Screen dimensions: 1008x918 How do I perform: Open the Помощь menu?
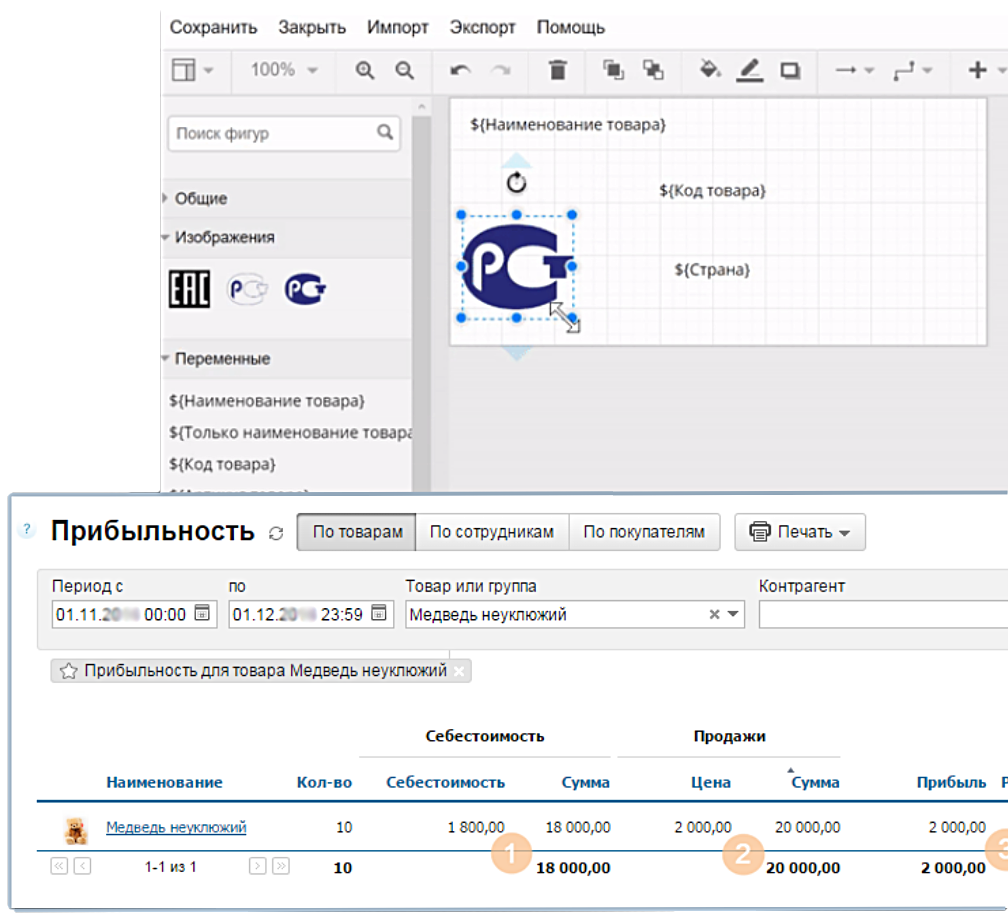[571, 27]
